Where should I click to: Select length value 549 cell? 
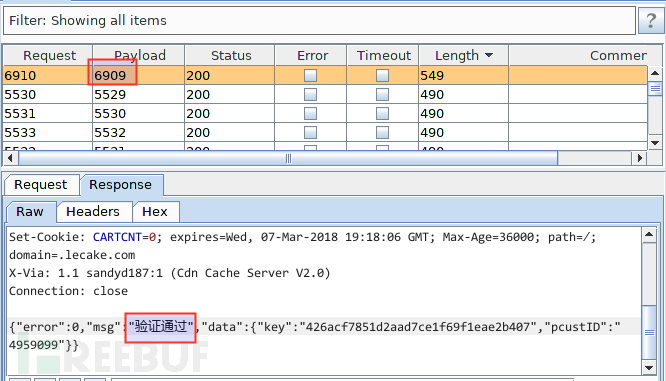point(463,76)
